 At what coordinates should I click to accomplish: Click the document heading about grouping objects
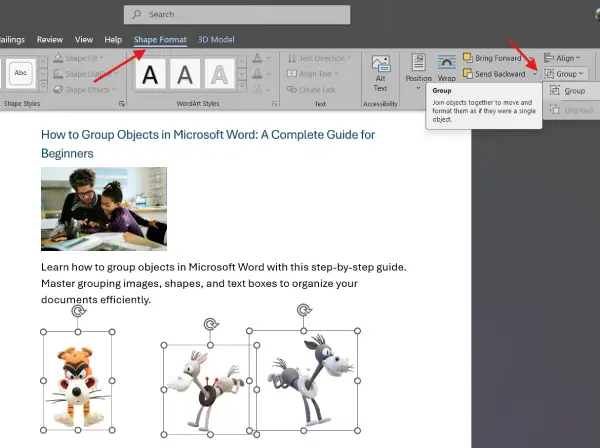pos(208,144)
